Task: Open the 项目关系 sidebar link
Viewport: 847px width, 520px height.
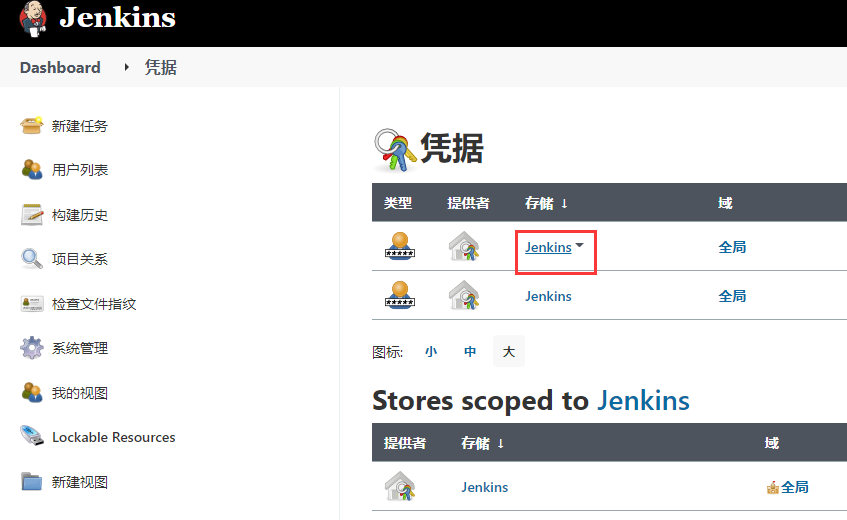Action: pos(80,259)
